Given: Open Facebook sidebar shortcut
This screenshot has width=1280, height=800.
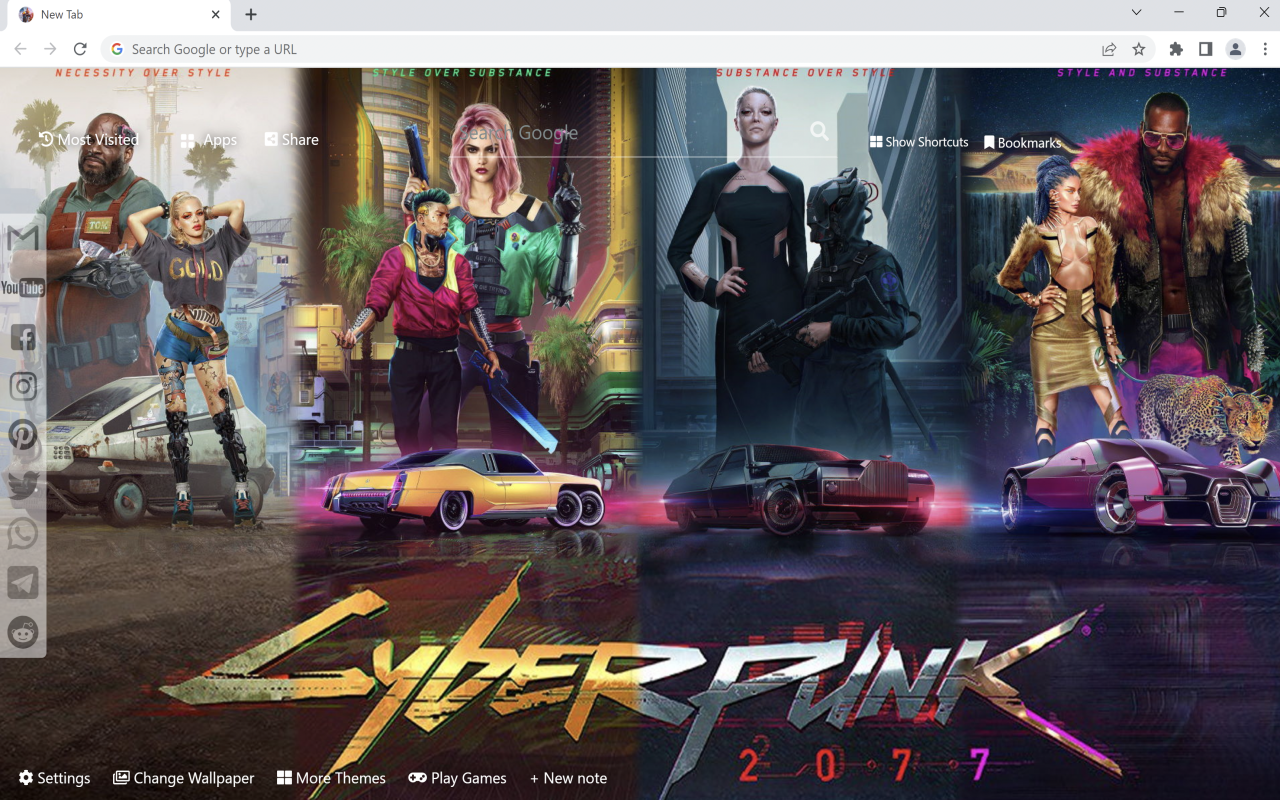Looking at the screenshot, I should tap(23, 338).
